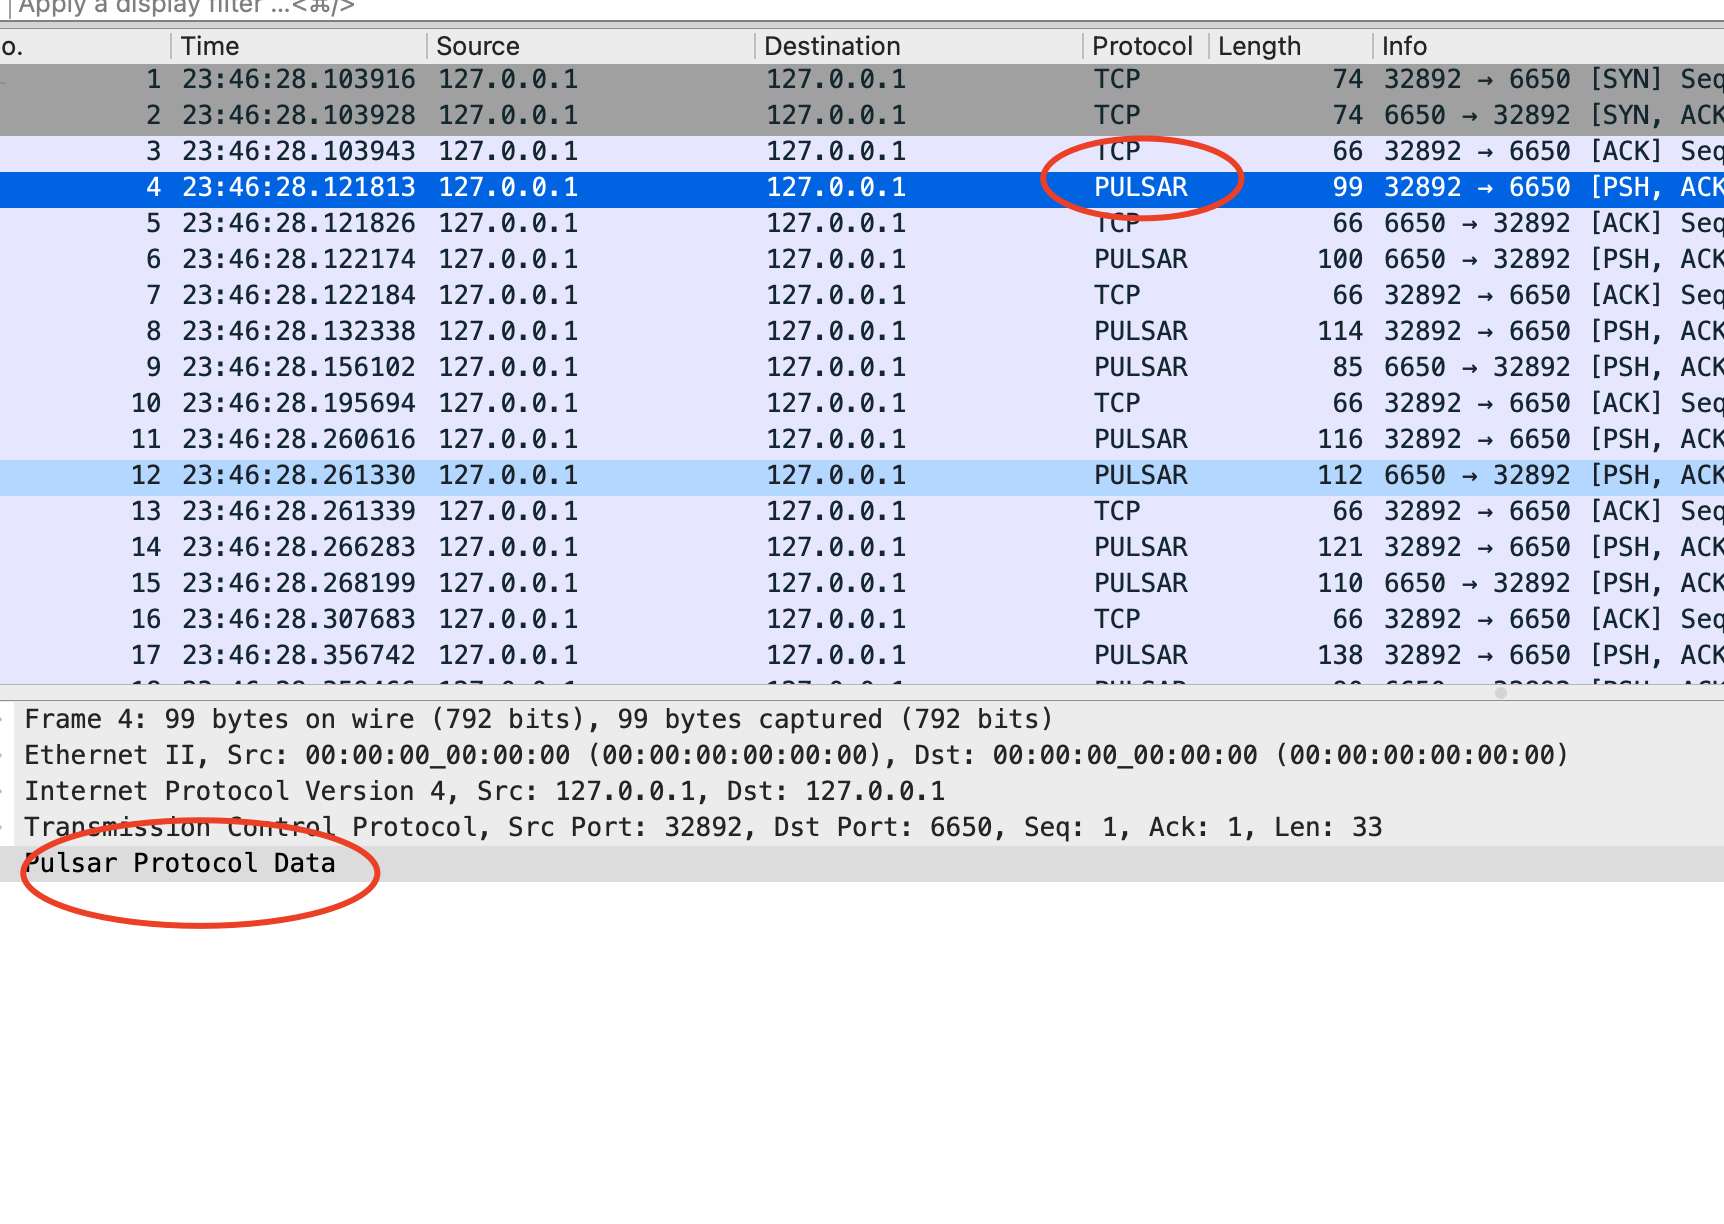Select the Pulsar Protocol Data line
This screenshot has height=1224, width=1724.
point(180,863)
